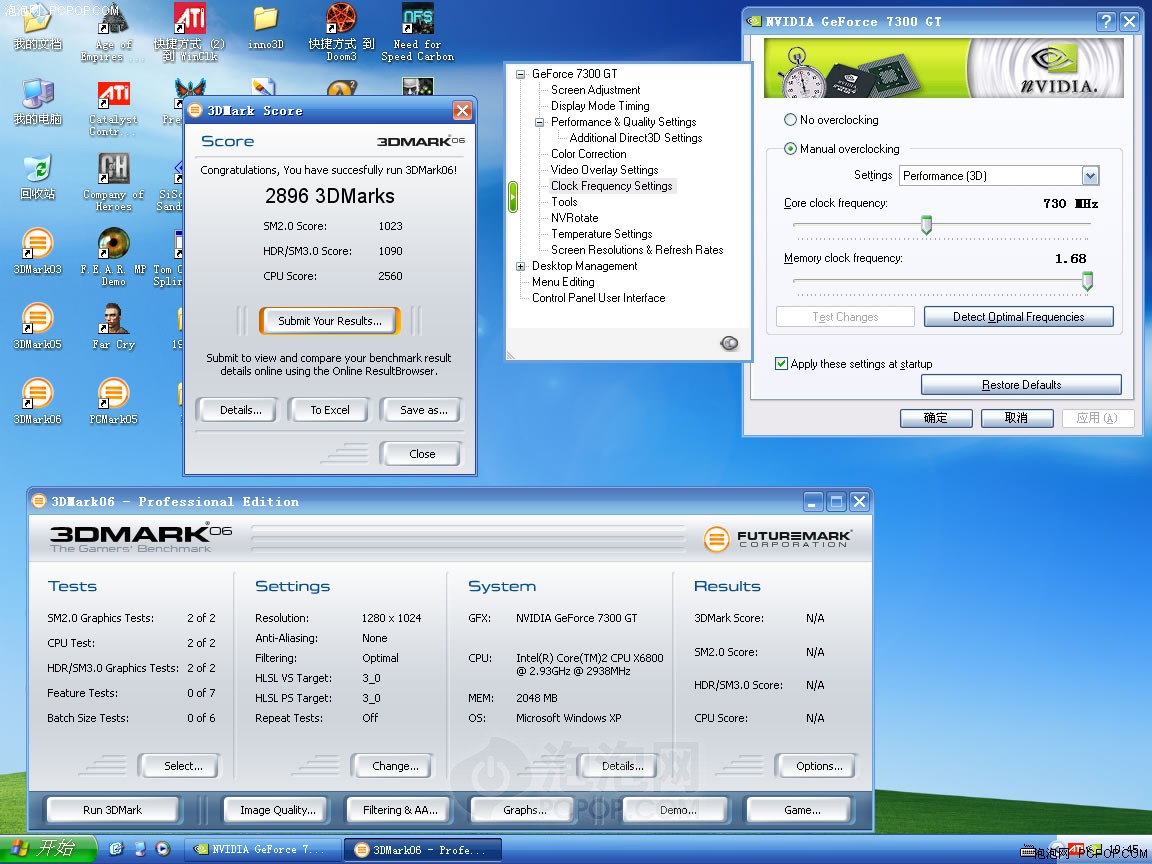Viewport: 1152px width, 864px height.
Task: Launch the 3DMark06 desktop icon
Action: [37, 401]
